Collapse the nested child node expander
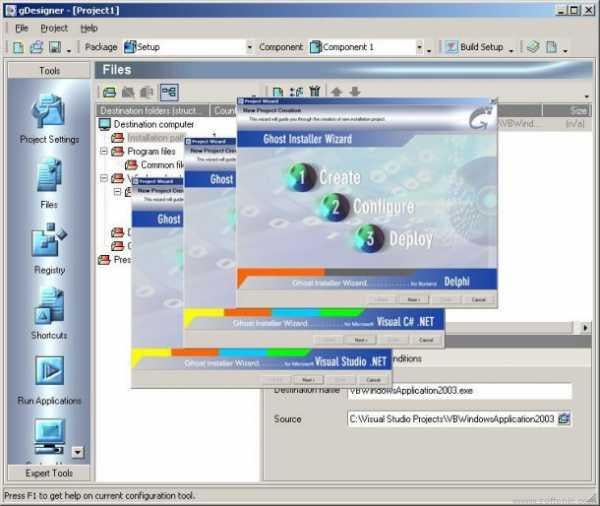The height and width of the screenshot is (506, 600). click(x=118, y=191)
